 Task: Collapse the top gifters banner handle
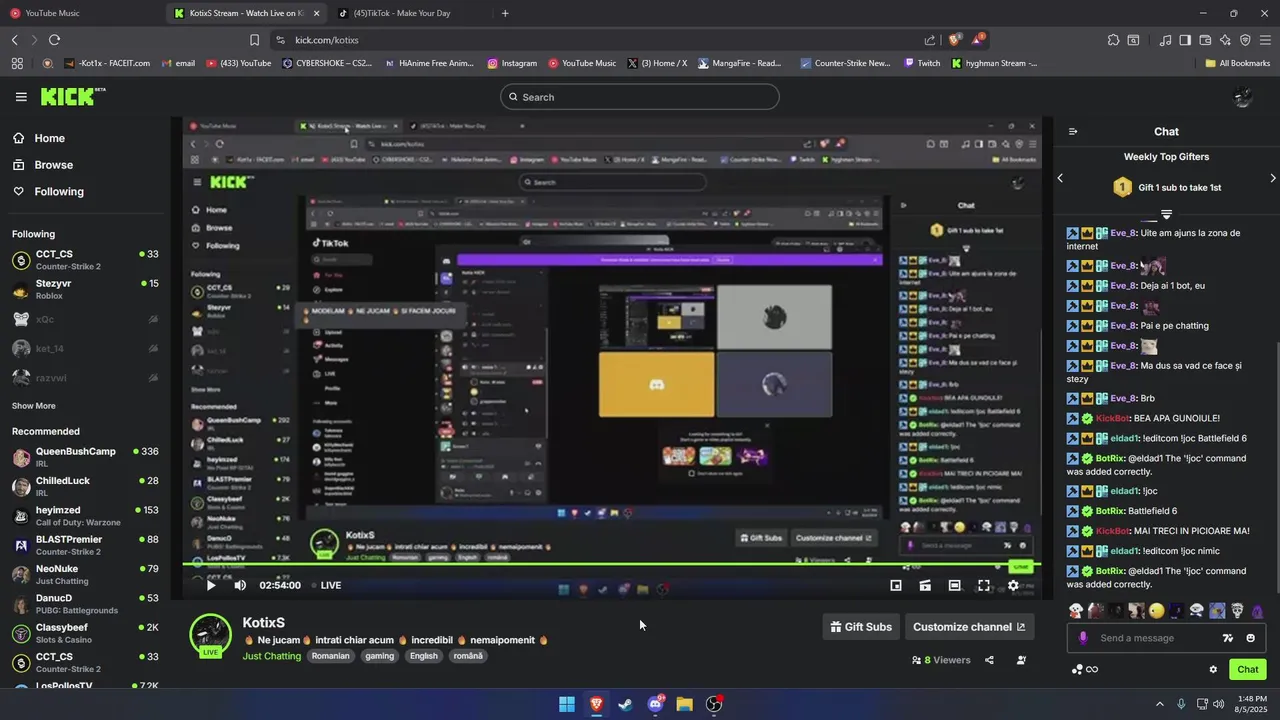coord(1166,215)
